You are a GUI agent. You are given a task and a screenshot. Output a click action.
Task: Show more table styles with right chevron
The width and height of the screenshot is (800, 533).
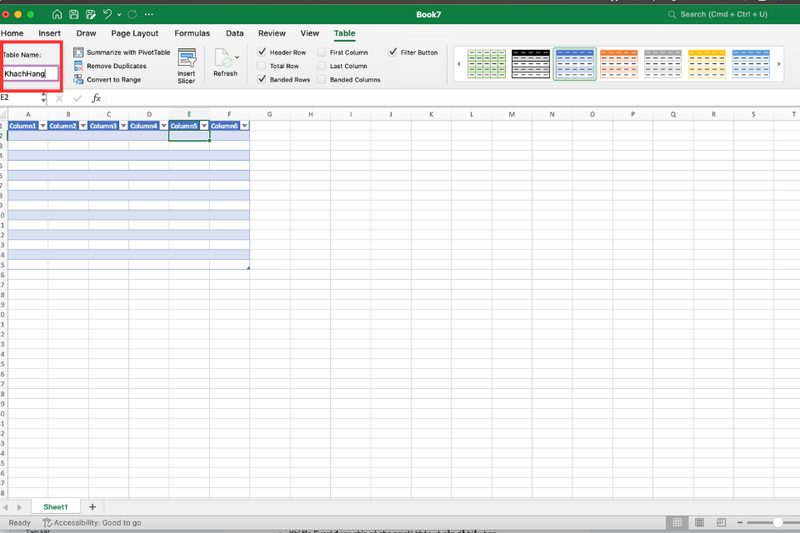click(x=779, y=64)
